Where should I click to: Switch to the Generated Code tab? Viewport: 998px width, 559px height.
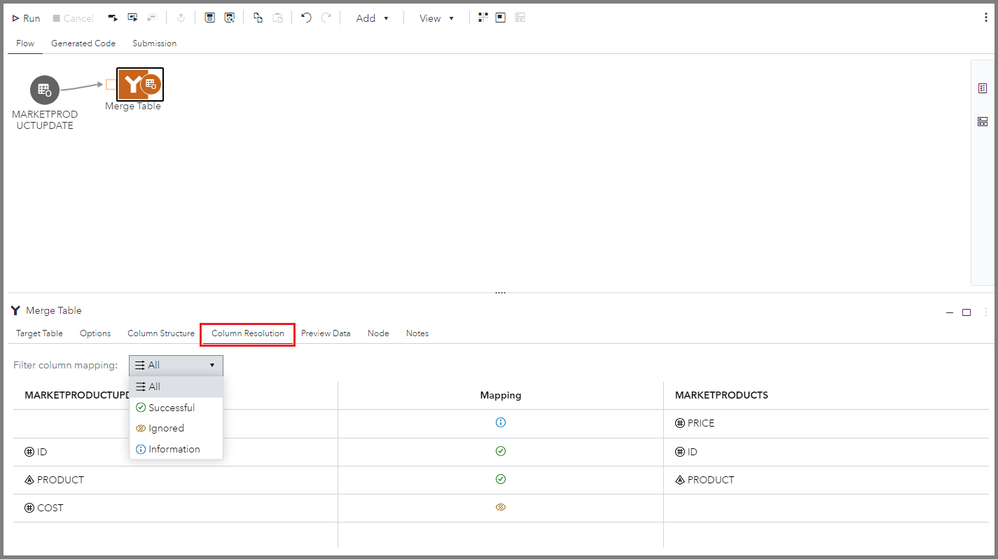click(83, 43)
